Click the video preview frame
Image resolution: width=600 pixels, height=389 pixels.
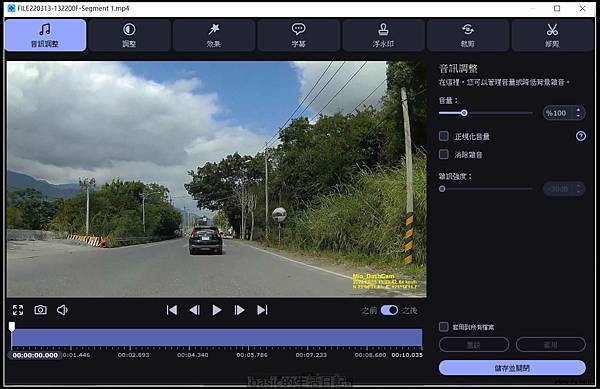217,179
